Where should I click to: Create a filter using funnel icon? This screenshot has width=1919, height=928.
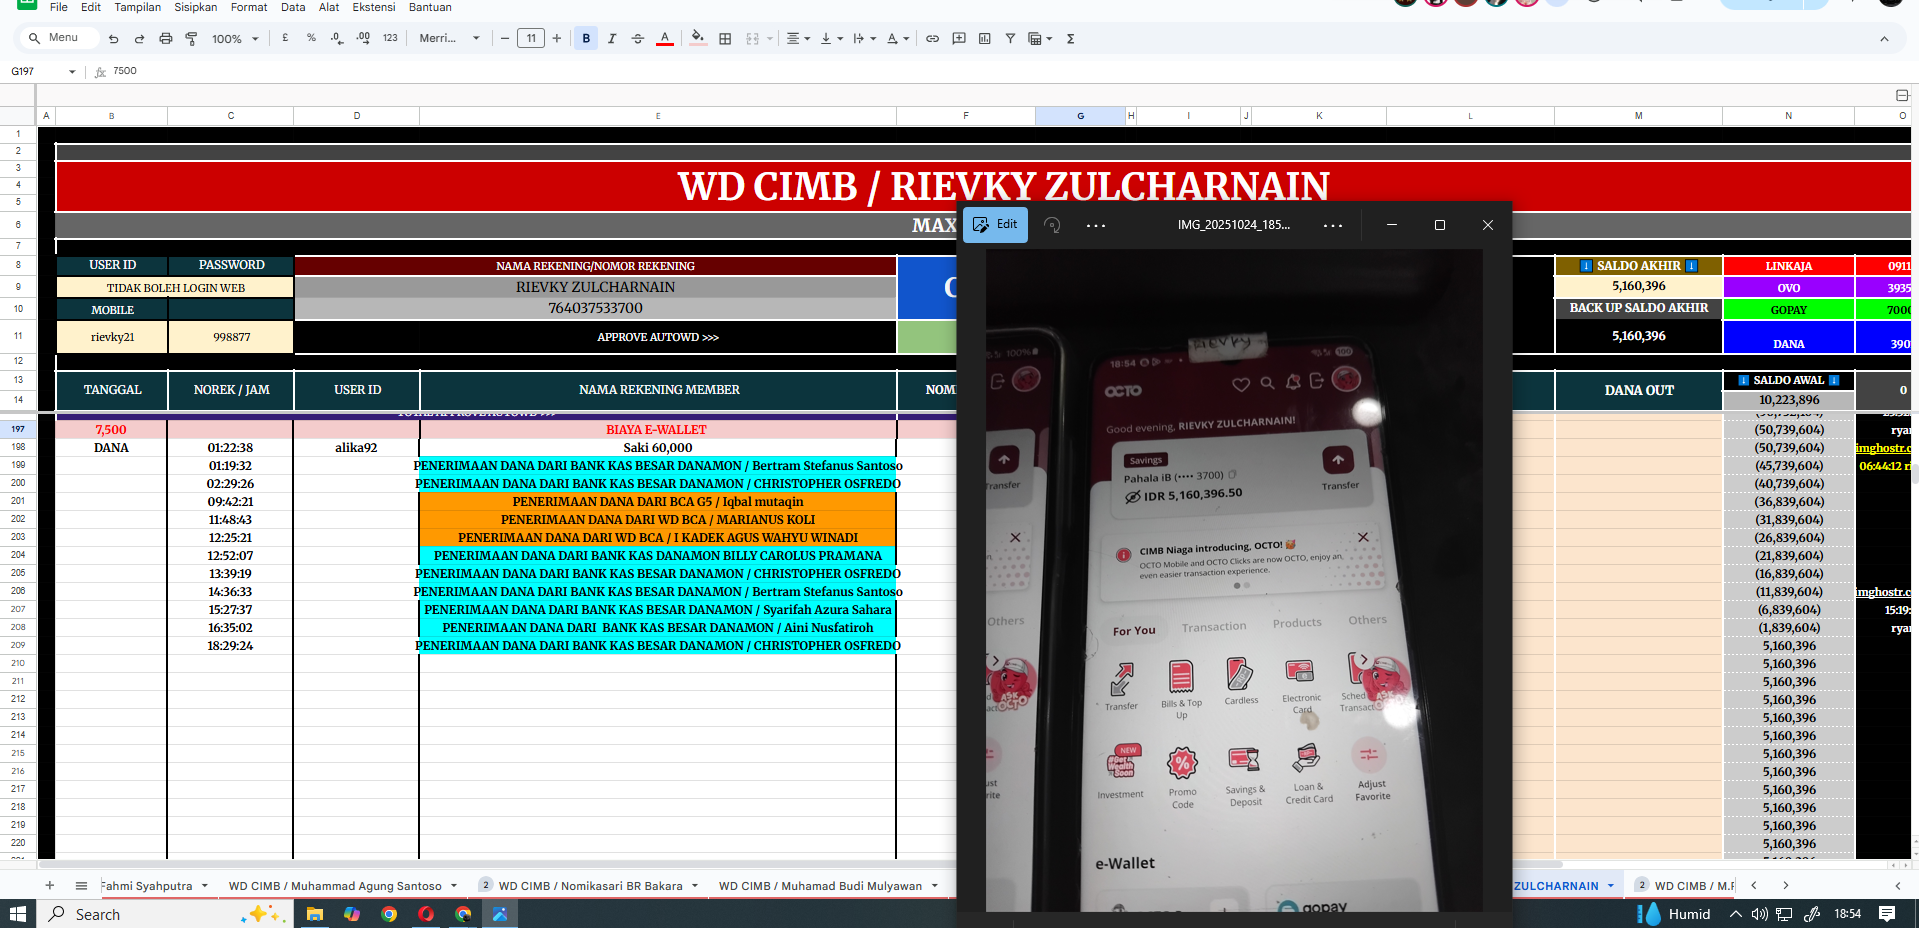tap(1011, 38)
